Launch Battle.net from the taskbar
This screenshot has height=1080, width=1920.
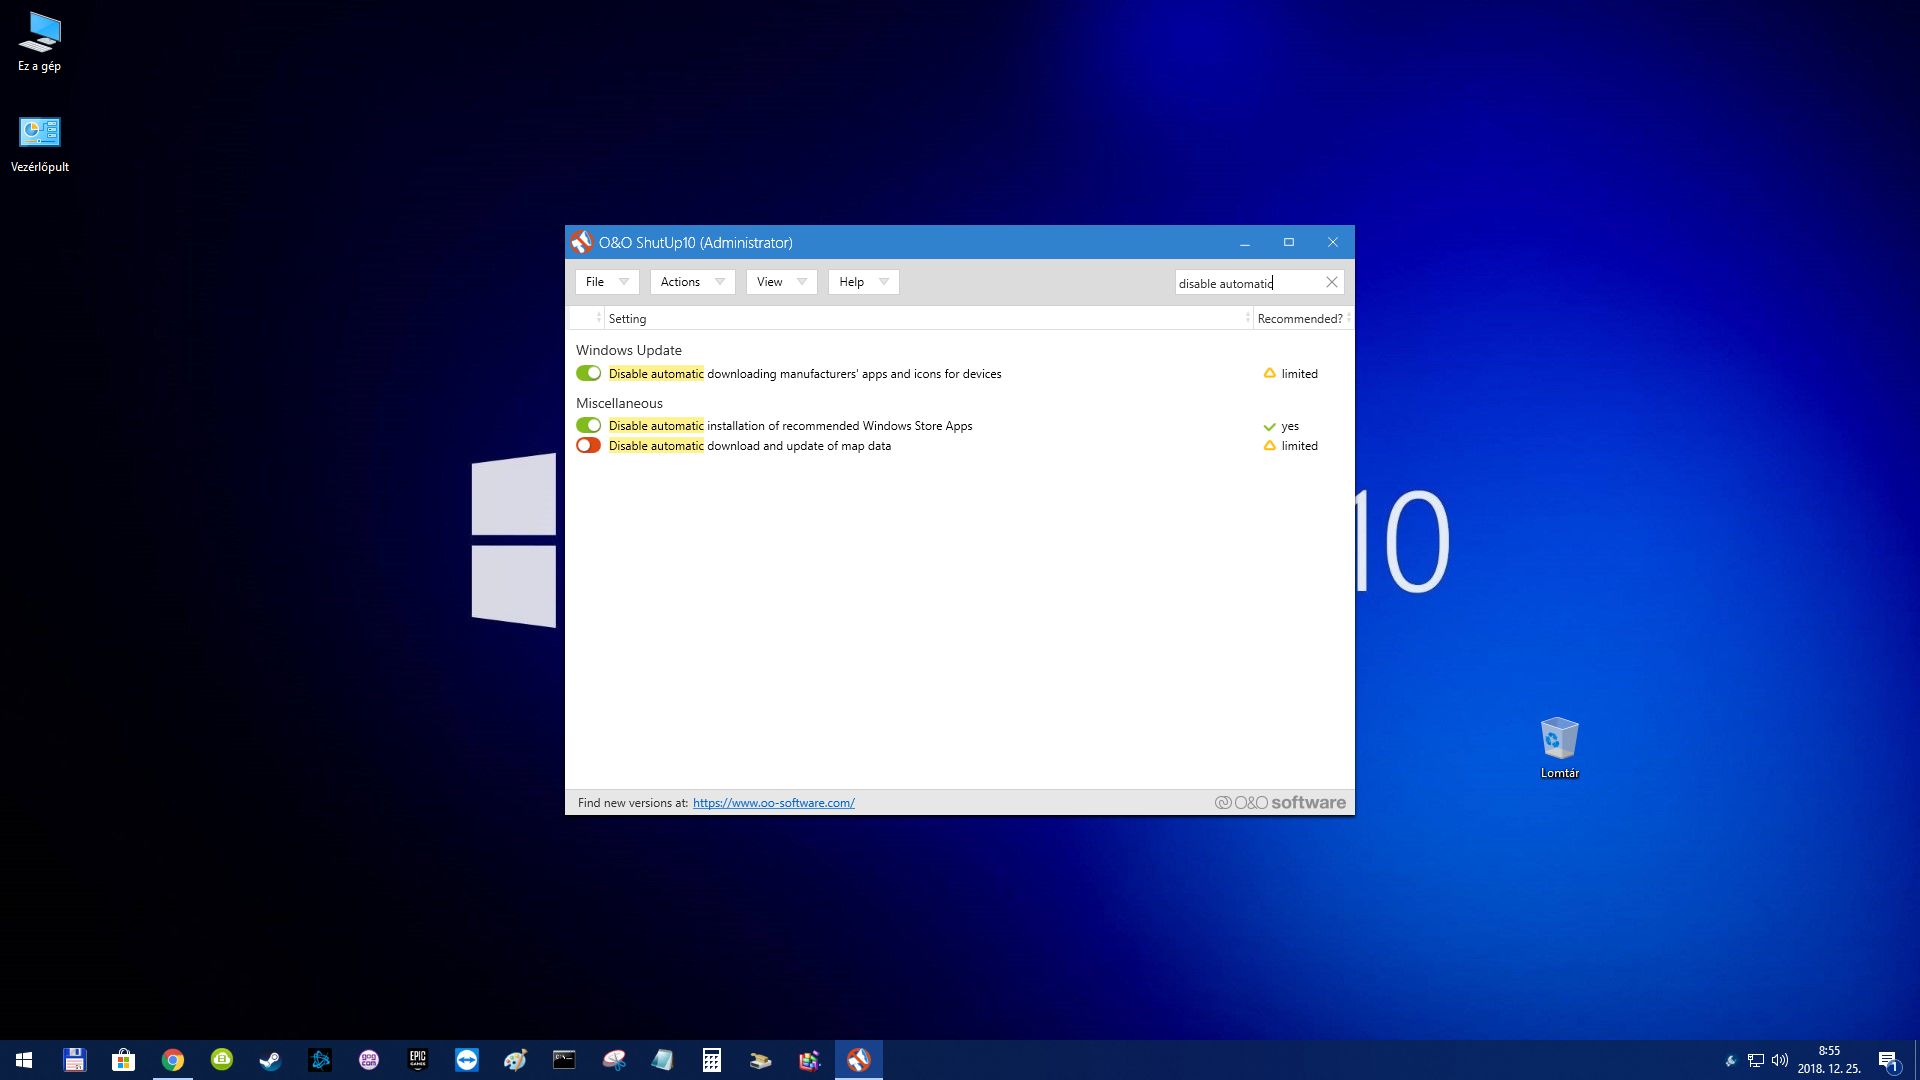319,1060
